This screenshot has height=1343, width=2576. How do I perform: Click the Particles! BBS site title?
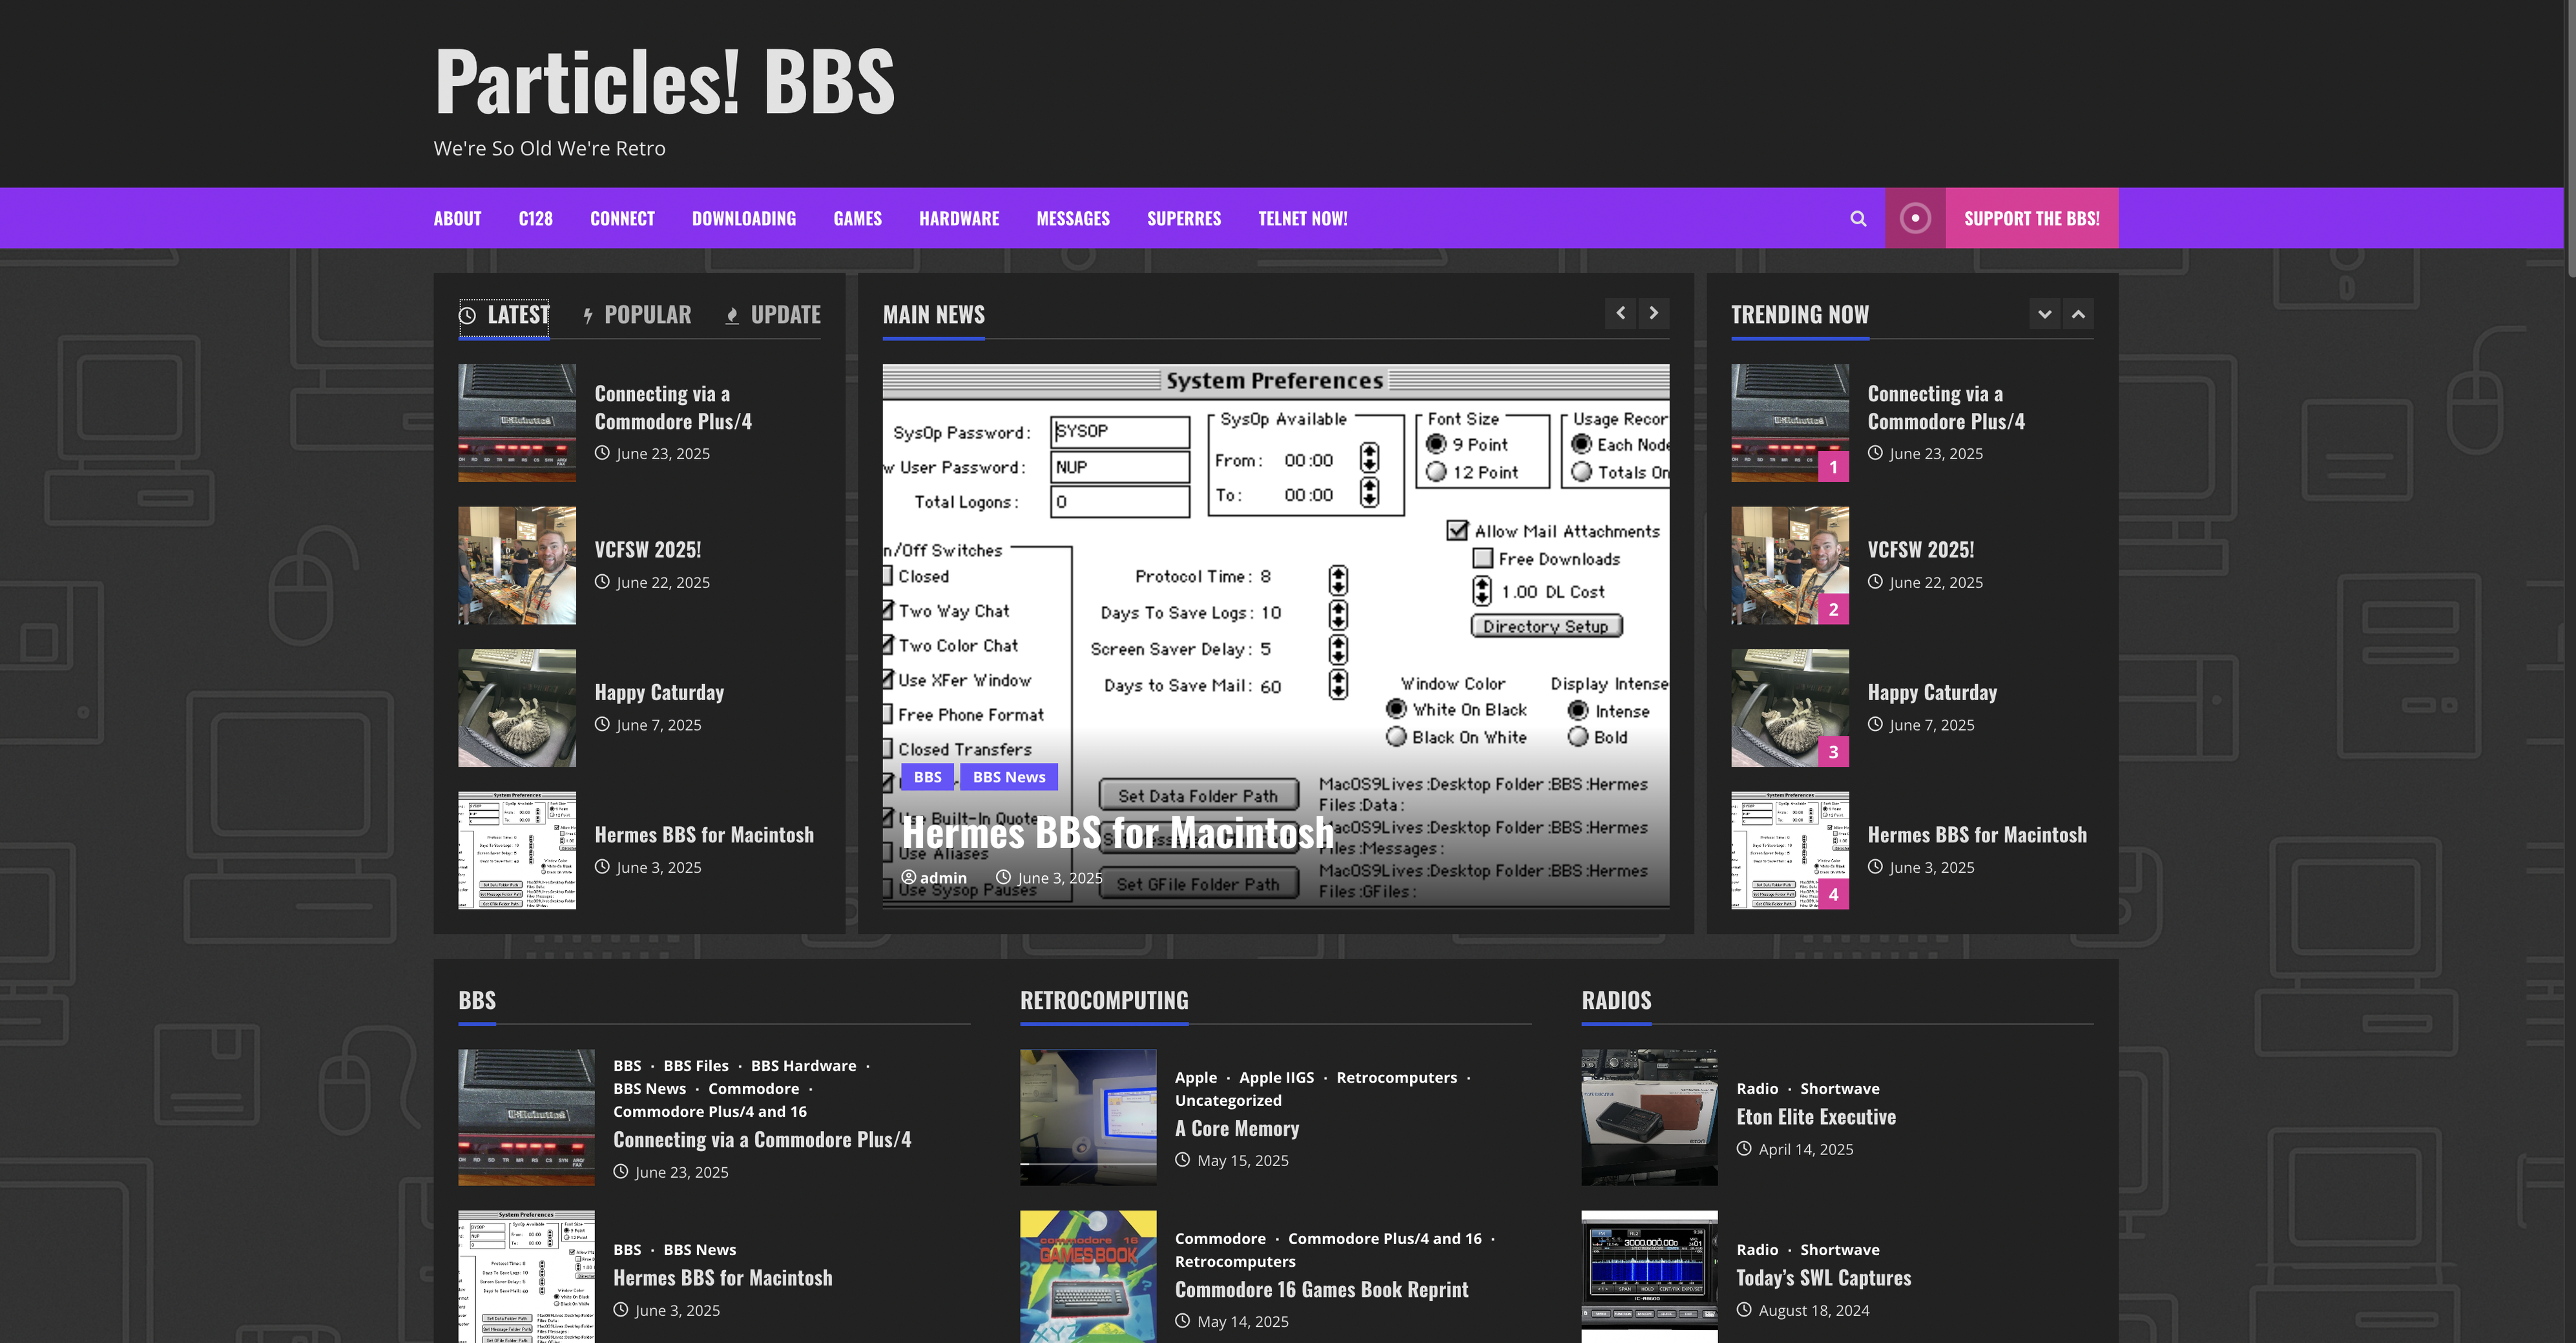[664, 82]
